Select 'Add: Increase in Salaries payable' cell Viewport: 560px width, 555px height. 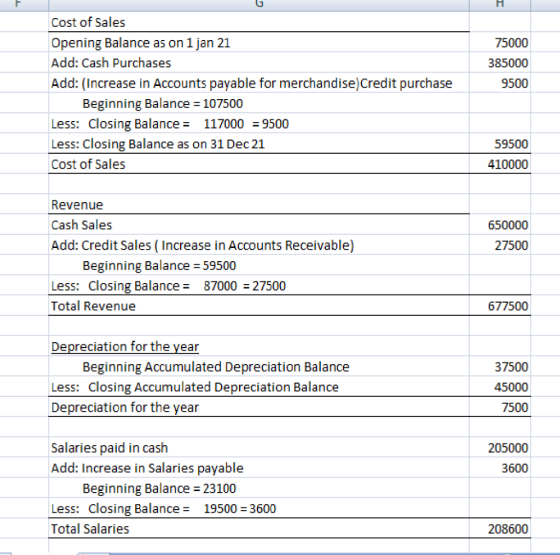click(259, 468)
